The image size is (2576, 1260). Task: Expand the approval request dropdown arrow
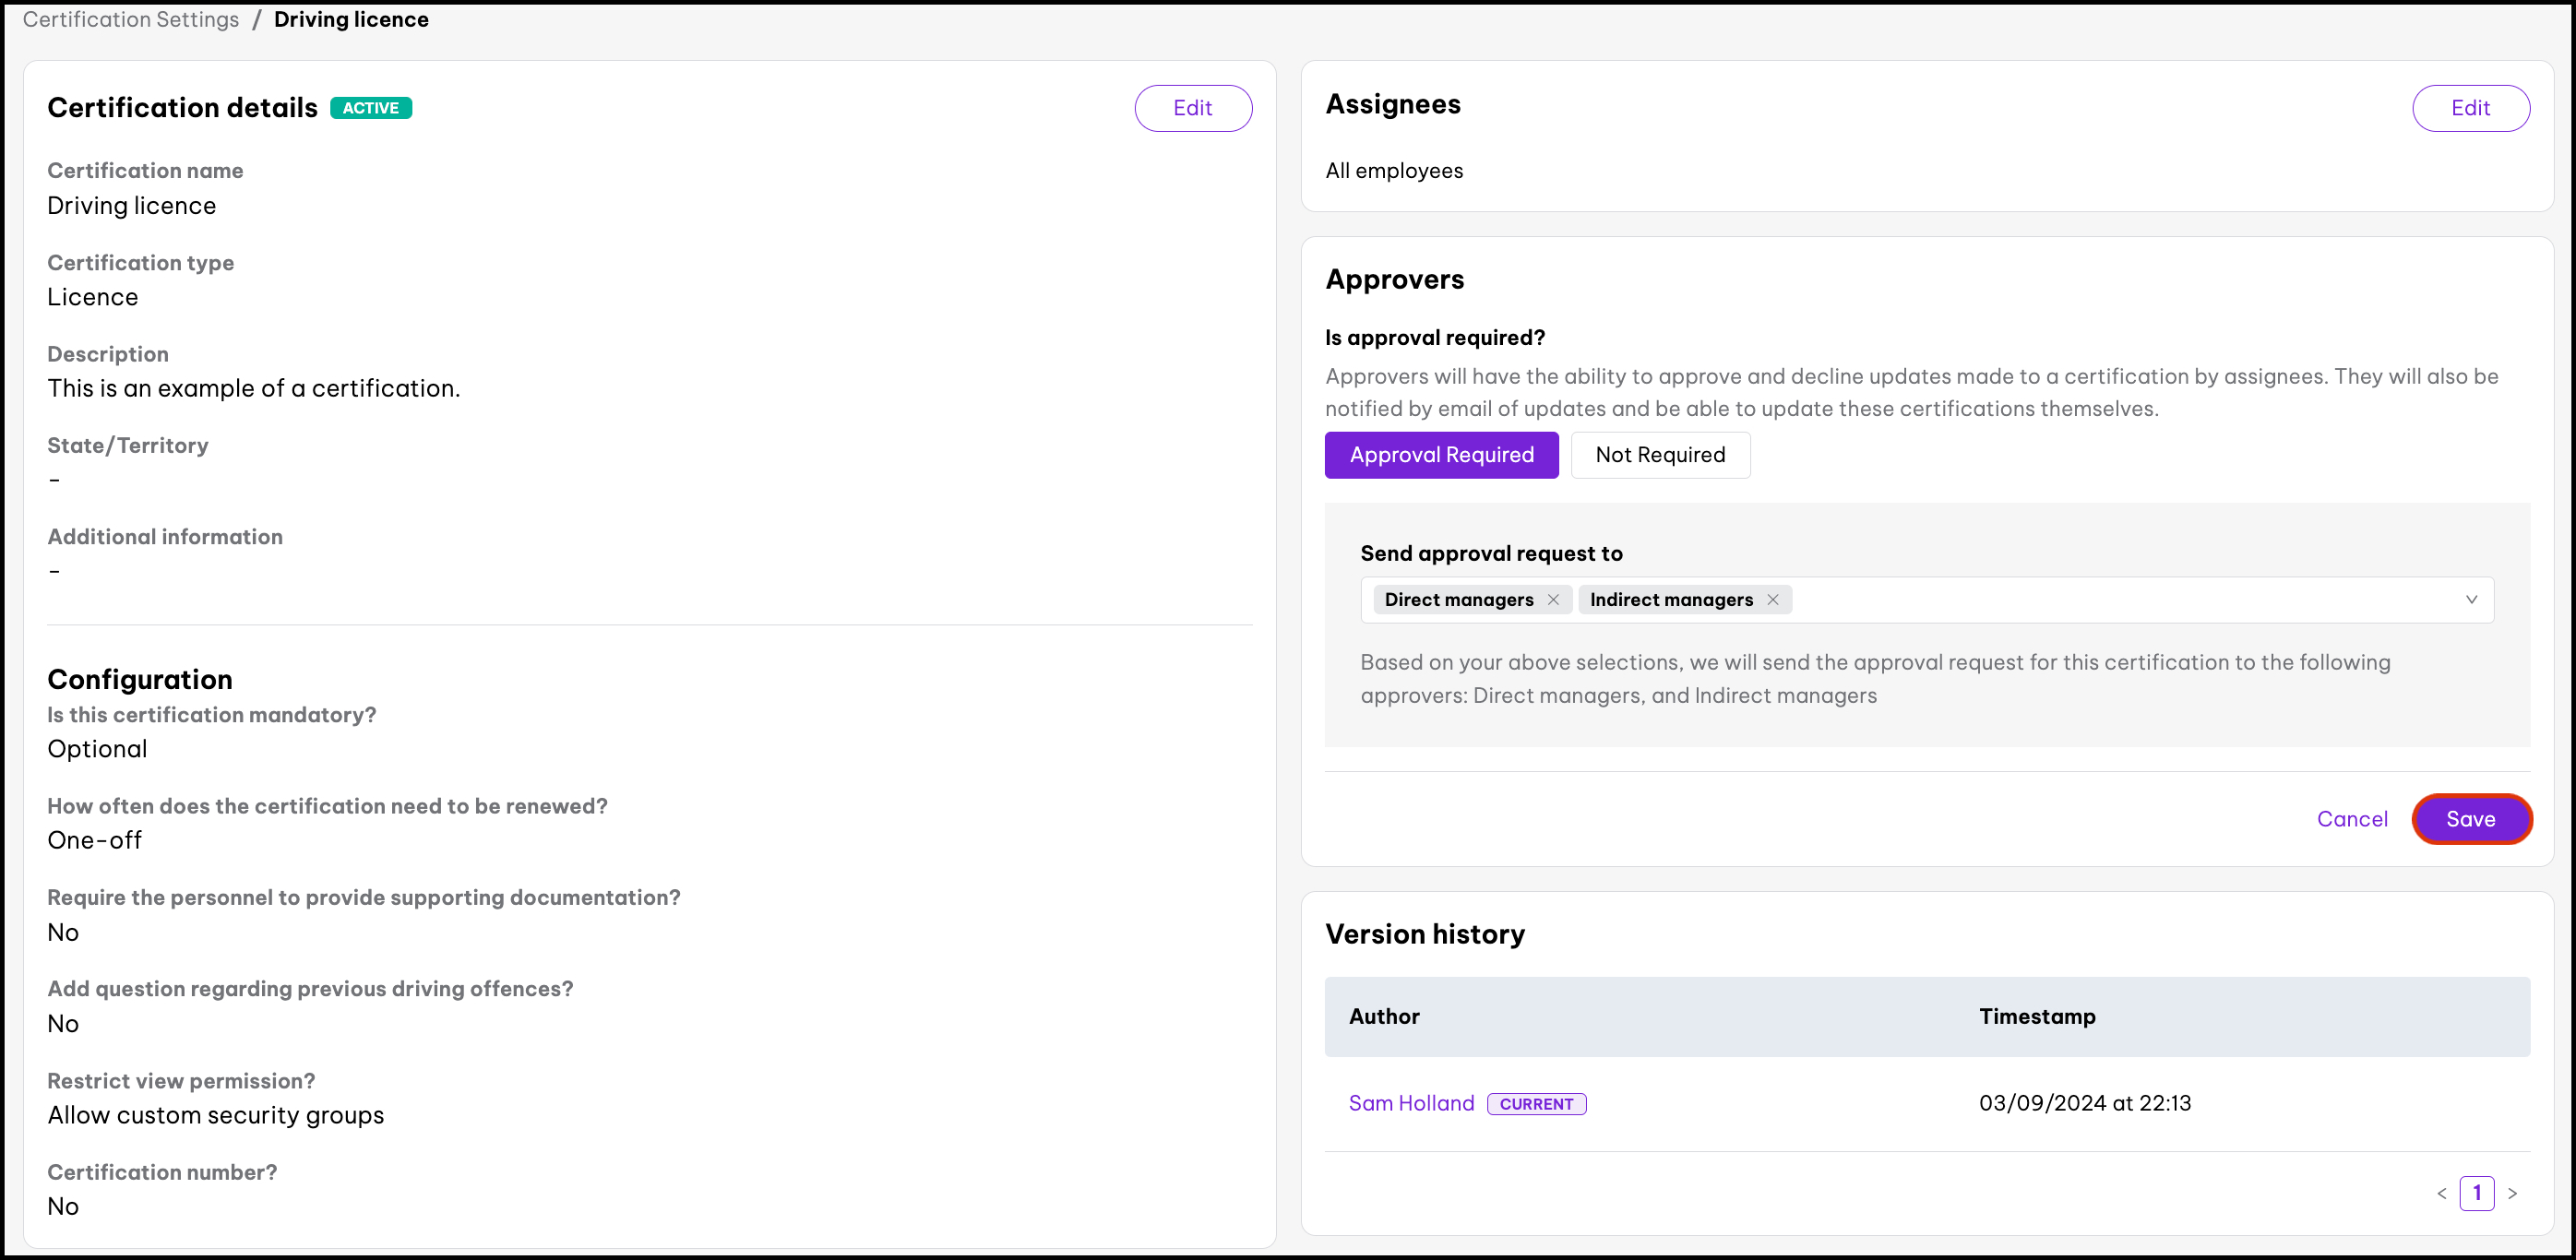coord(2471,600)
